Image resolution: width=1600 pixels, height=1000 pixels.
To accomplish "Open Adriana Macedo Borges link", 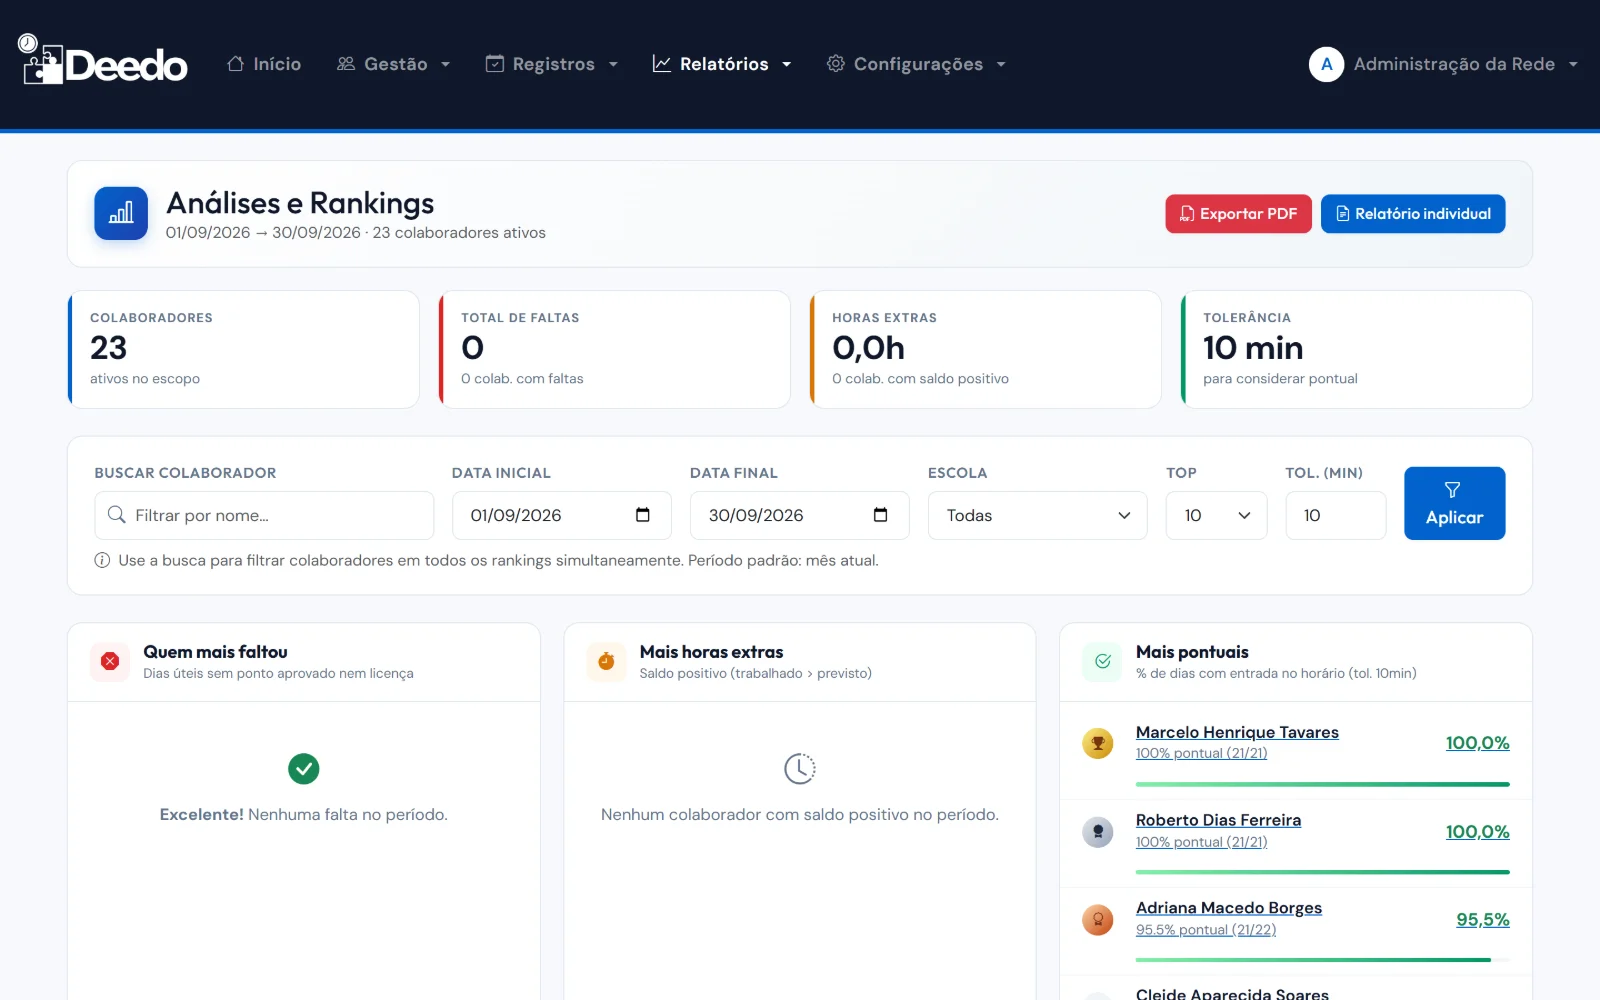I will pyautogui.click(x=1229, y=908).
